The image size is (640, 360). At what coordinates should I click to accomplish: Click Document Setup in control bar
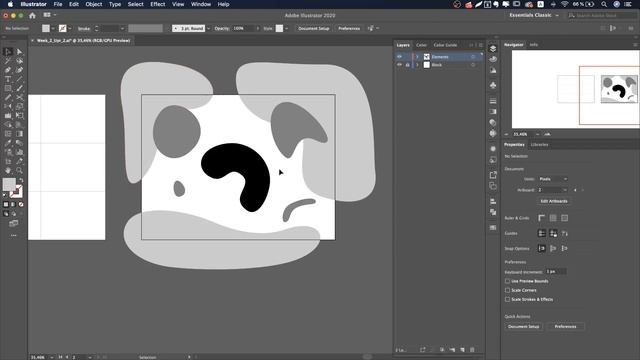[313, 28]
